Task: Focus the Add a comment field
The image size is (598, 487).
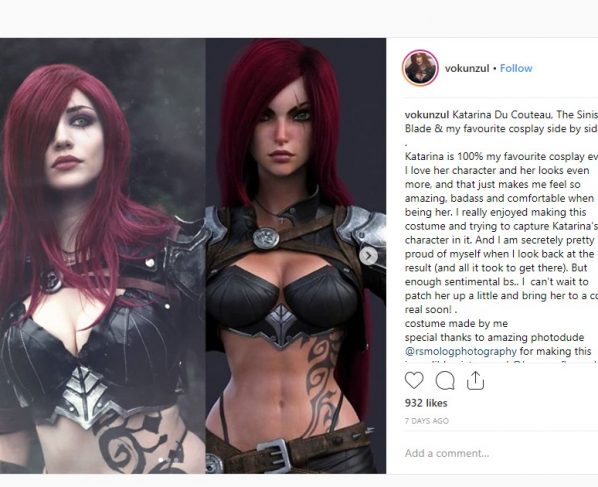Action: click(x=501, y=453)
